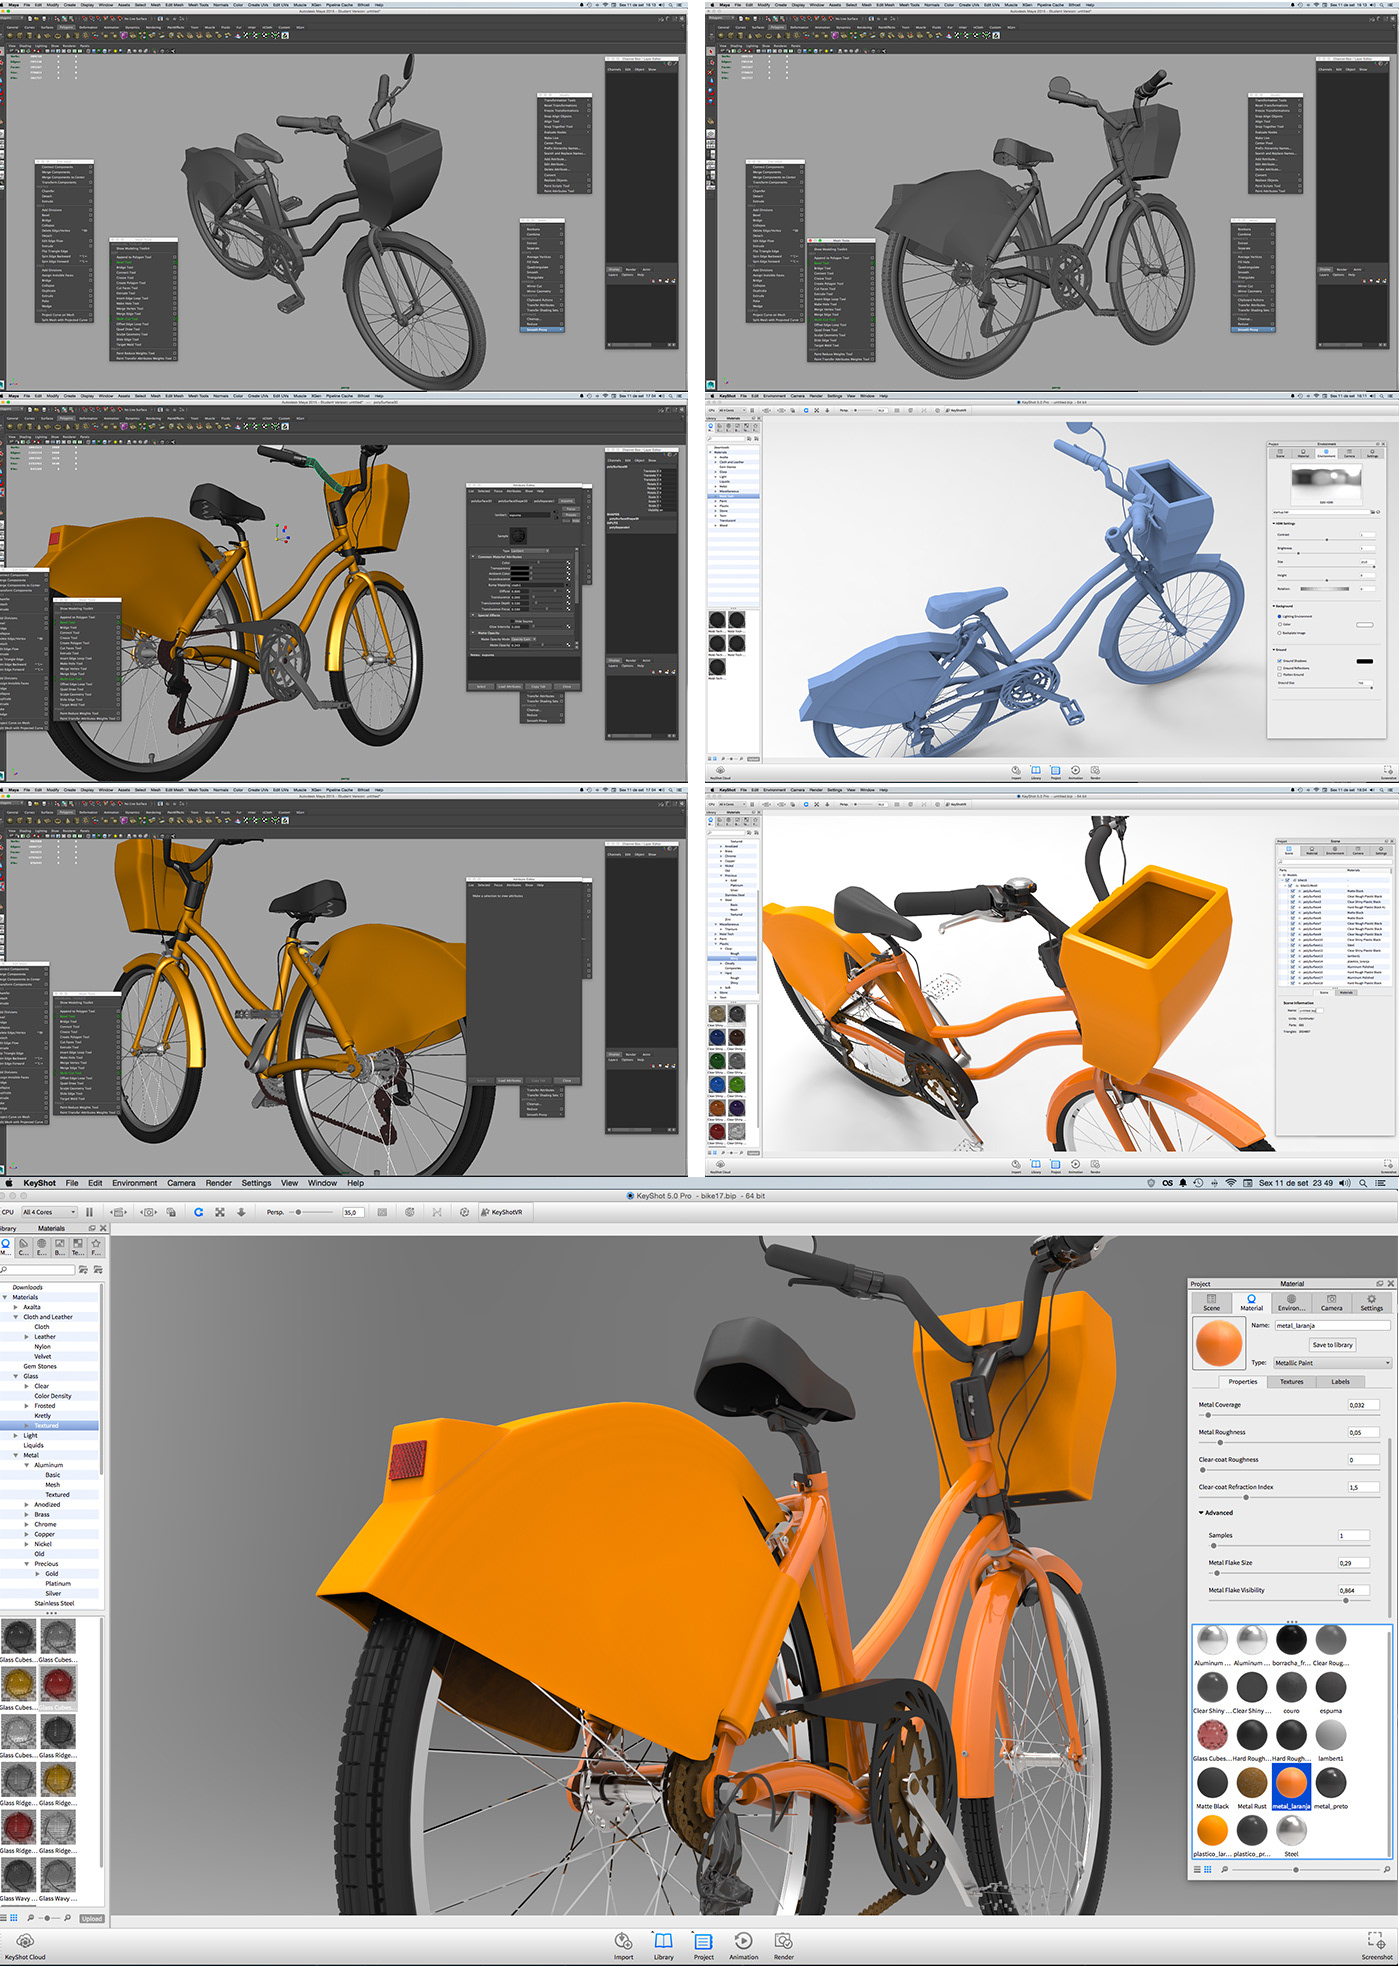Click the four-arrows fit-to-view icon in toolbar
1400x1966 pixels.
[220, 1212]
